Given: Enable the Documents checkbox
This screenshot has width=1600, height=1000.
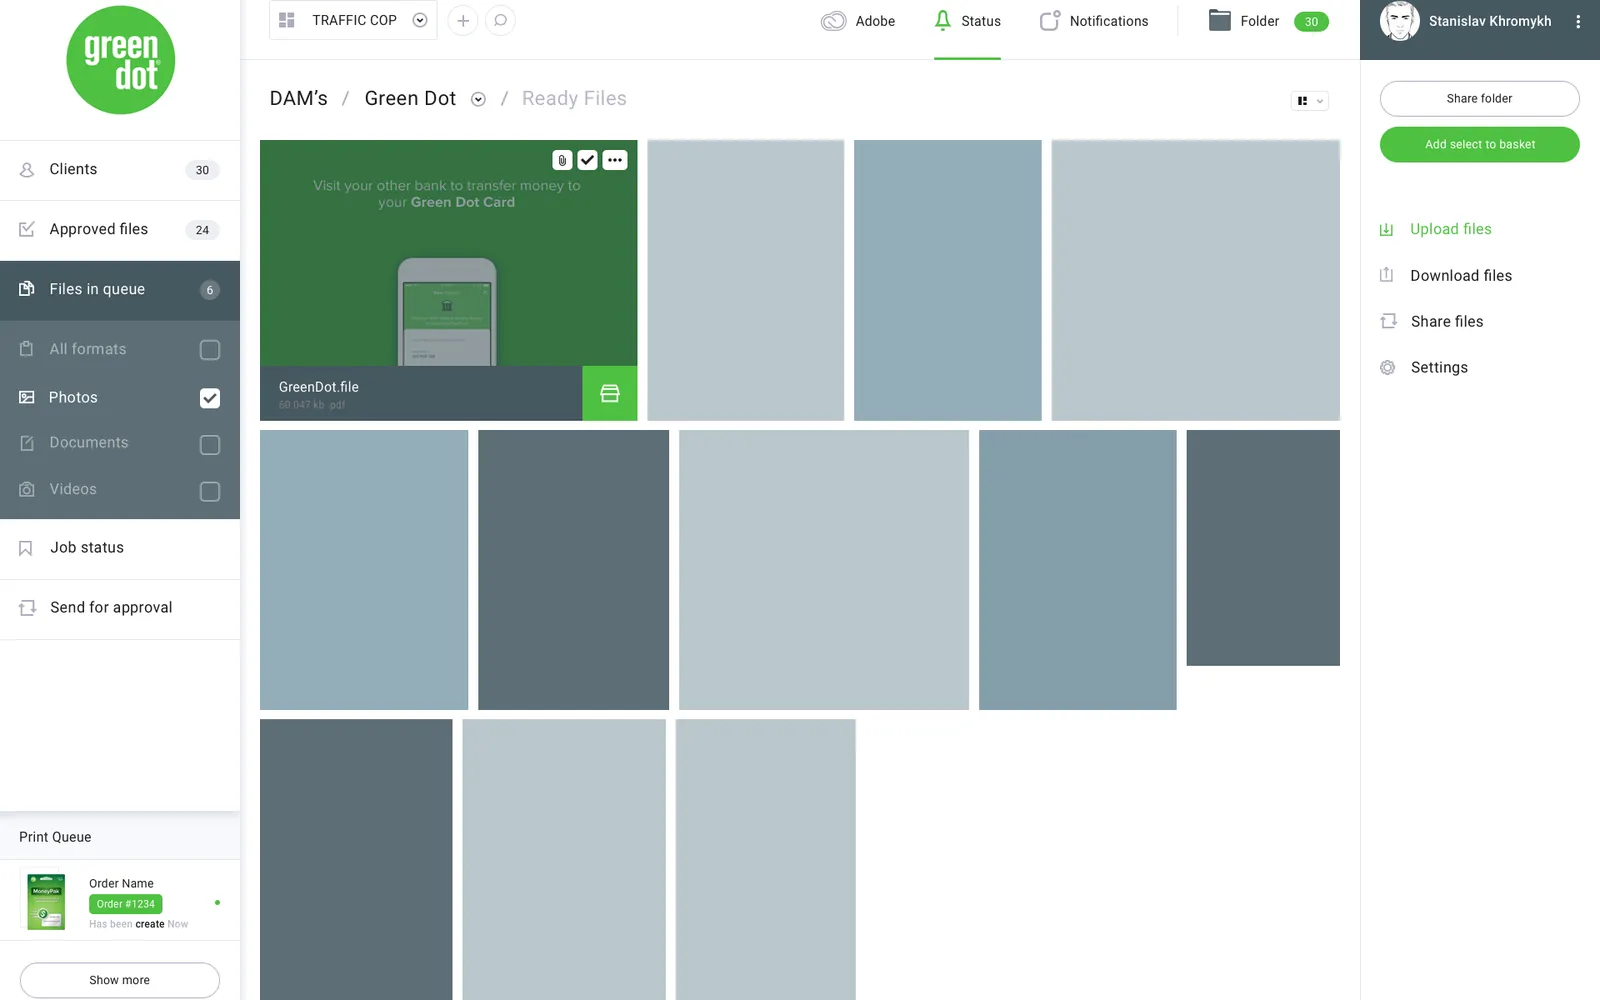Looking at the screenshot, I should click(210, 445).
